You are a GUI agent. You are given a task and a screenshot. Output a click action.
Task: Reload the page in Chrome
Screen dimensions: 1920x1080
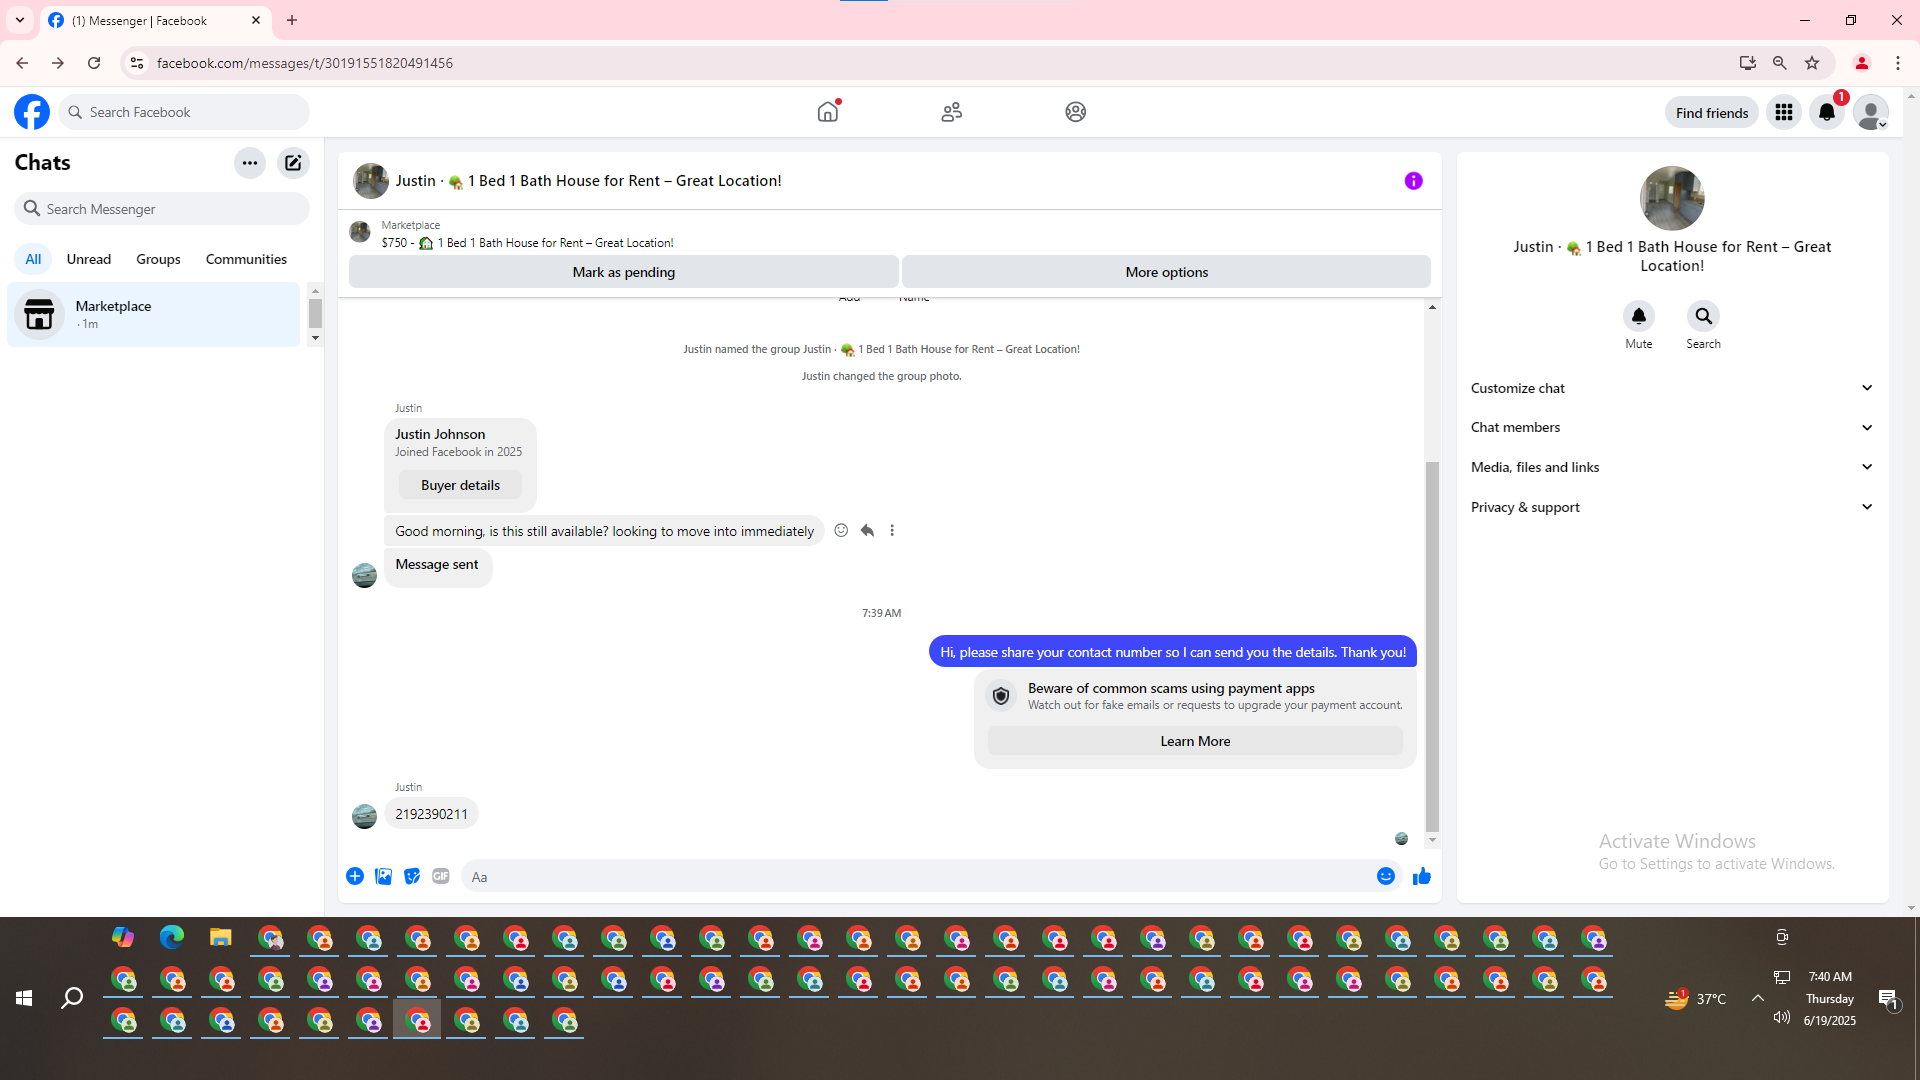click(94, 63)
